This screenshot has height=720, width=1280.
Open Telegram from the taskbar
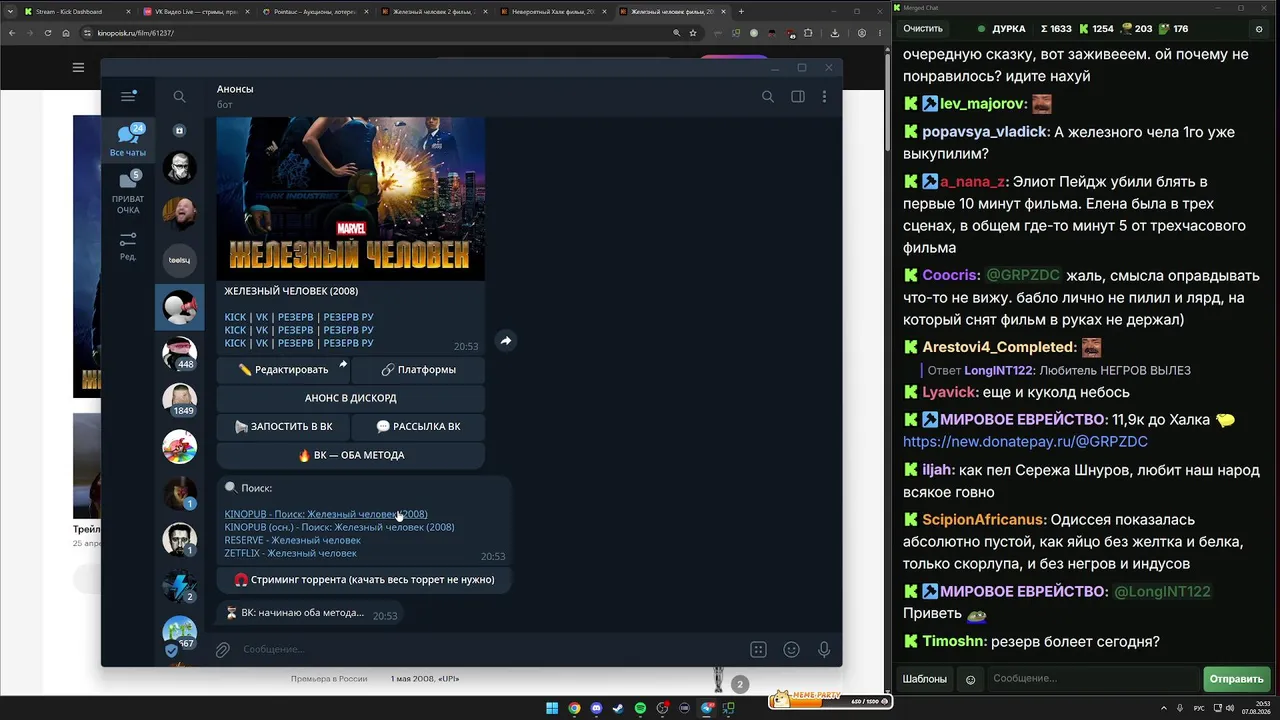pos(707,709)
